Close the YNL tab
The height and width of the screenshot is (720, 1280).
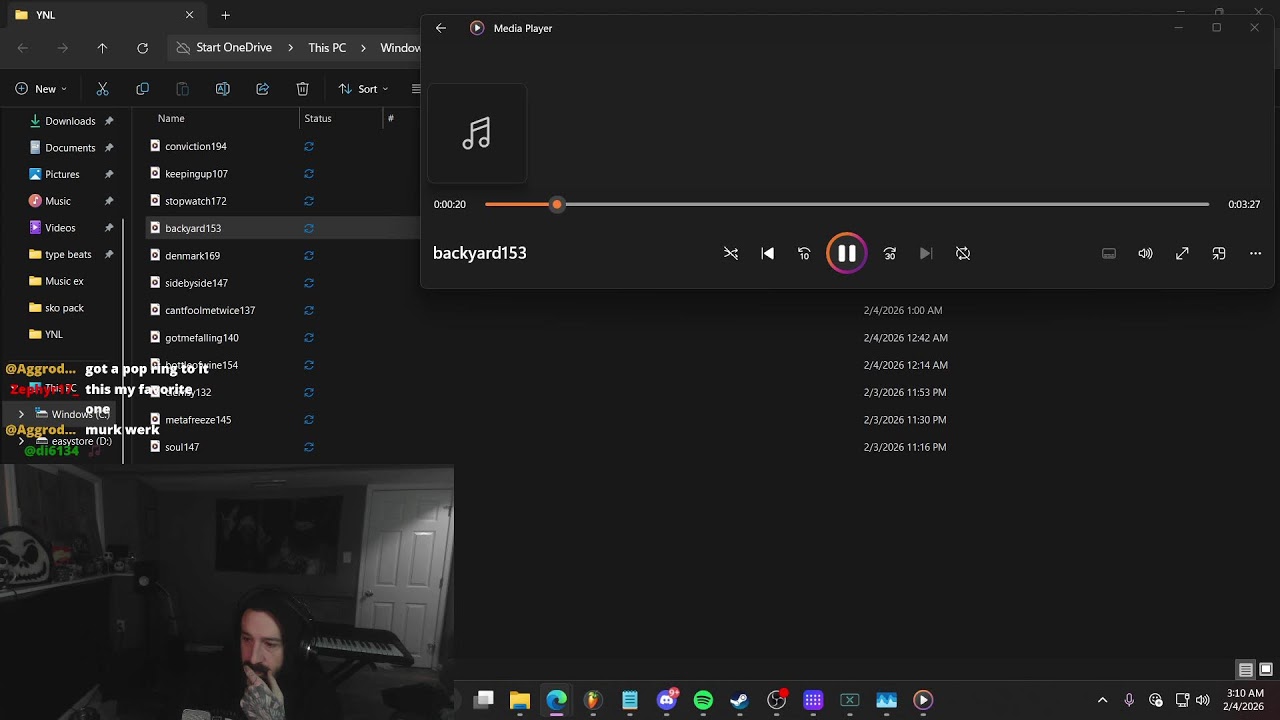coord(189,15)
